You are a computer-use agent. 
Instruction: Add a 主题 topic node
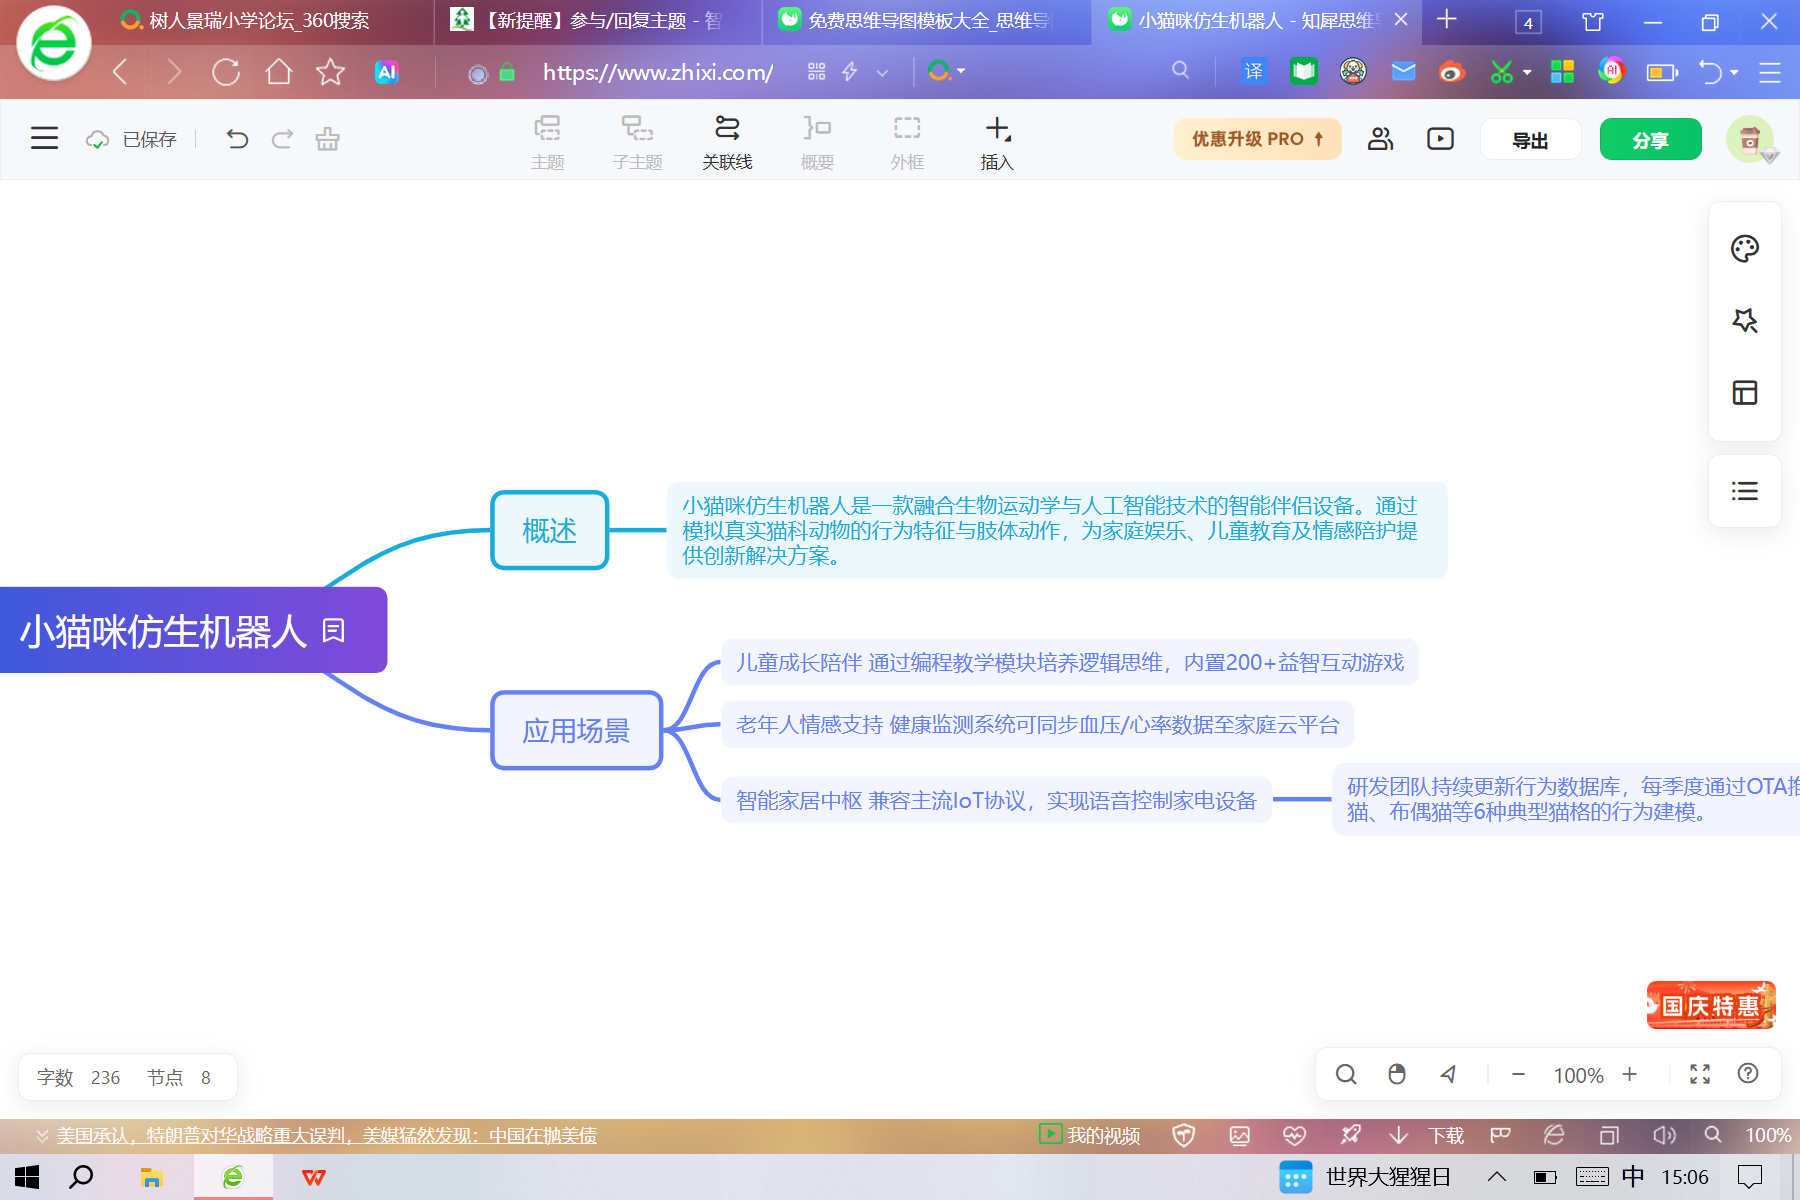coord(548,143)
